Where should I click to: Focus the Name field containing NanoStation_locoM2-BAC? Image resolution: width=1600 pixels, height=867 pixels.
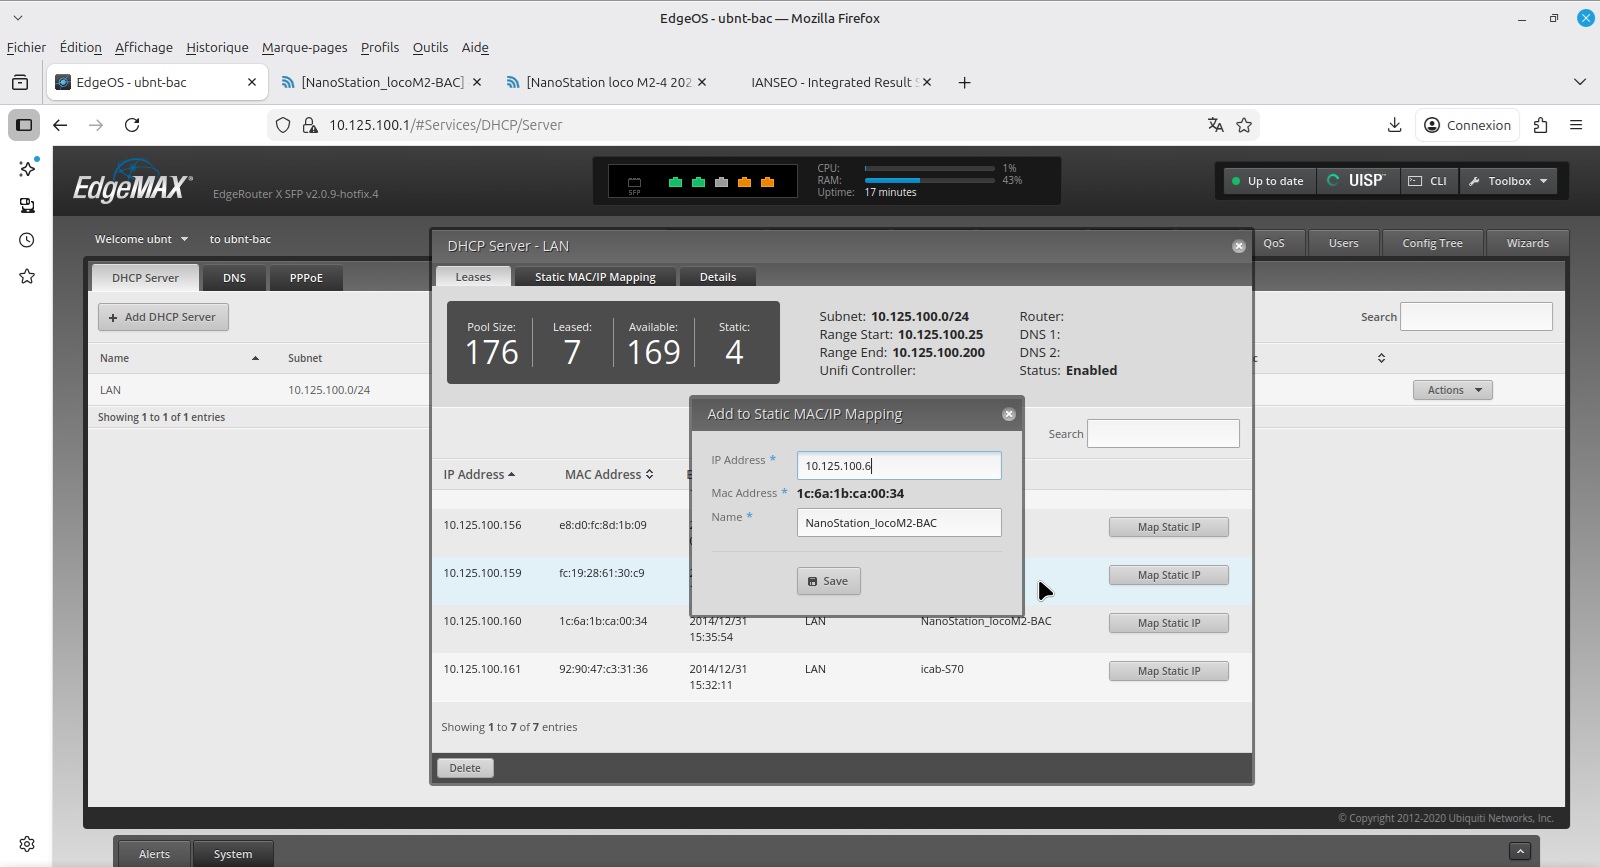pos(898,522)
